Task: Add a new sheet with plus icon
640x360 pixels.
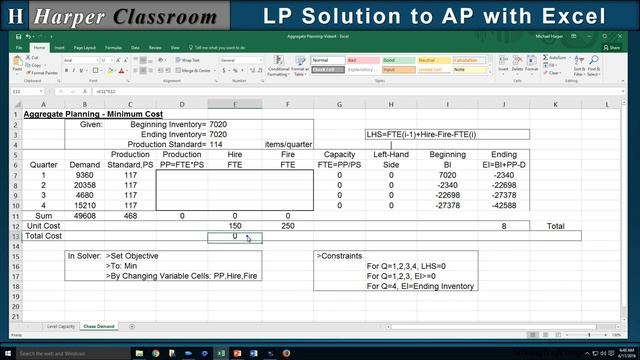Action: point(132,327)
